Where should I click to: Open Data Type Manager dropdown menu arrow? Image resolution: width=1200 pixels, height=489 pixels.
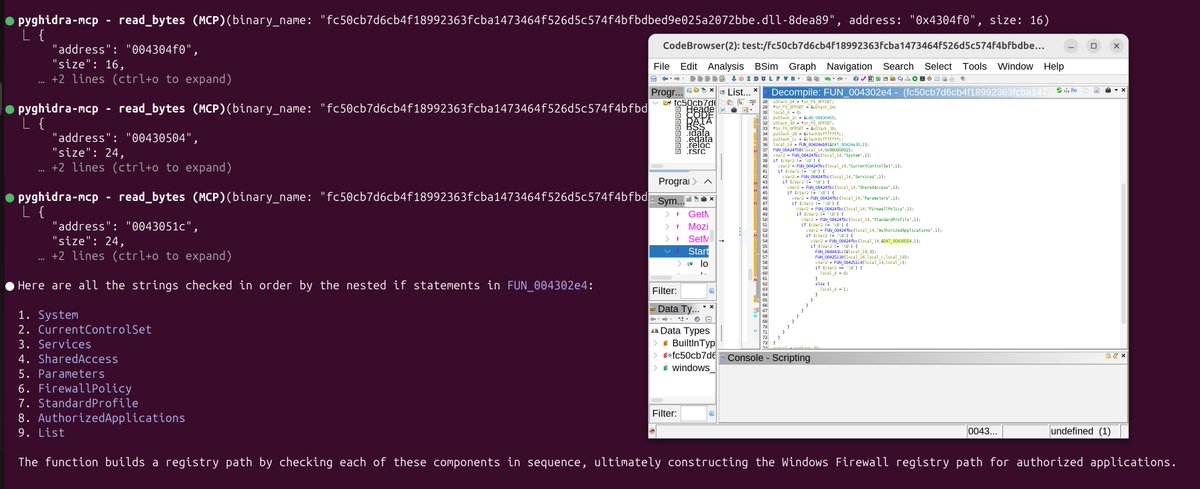point(704,306)
